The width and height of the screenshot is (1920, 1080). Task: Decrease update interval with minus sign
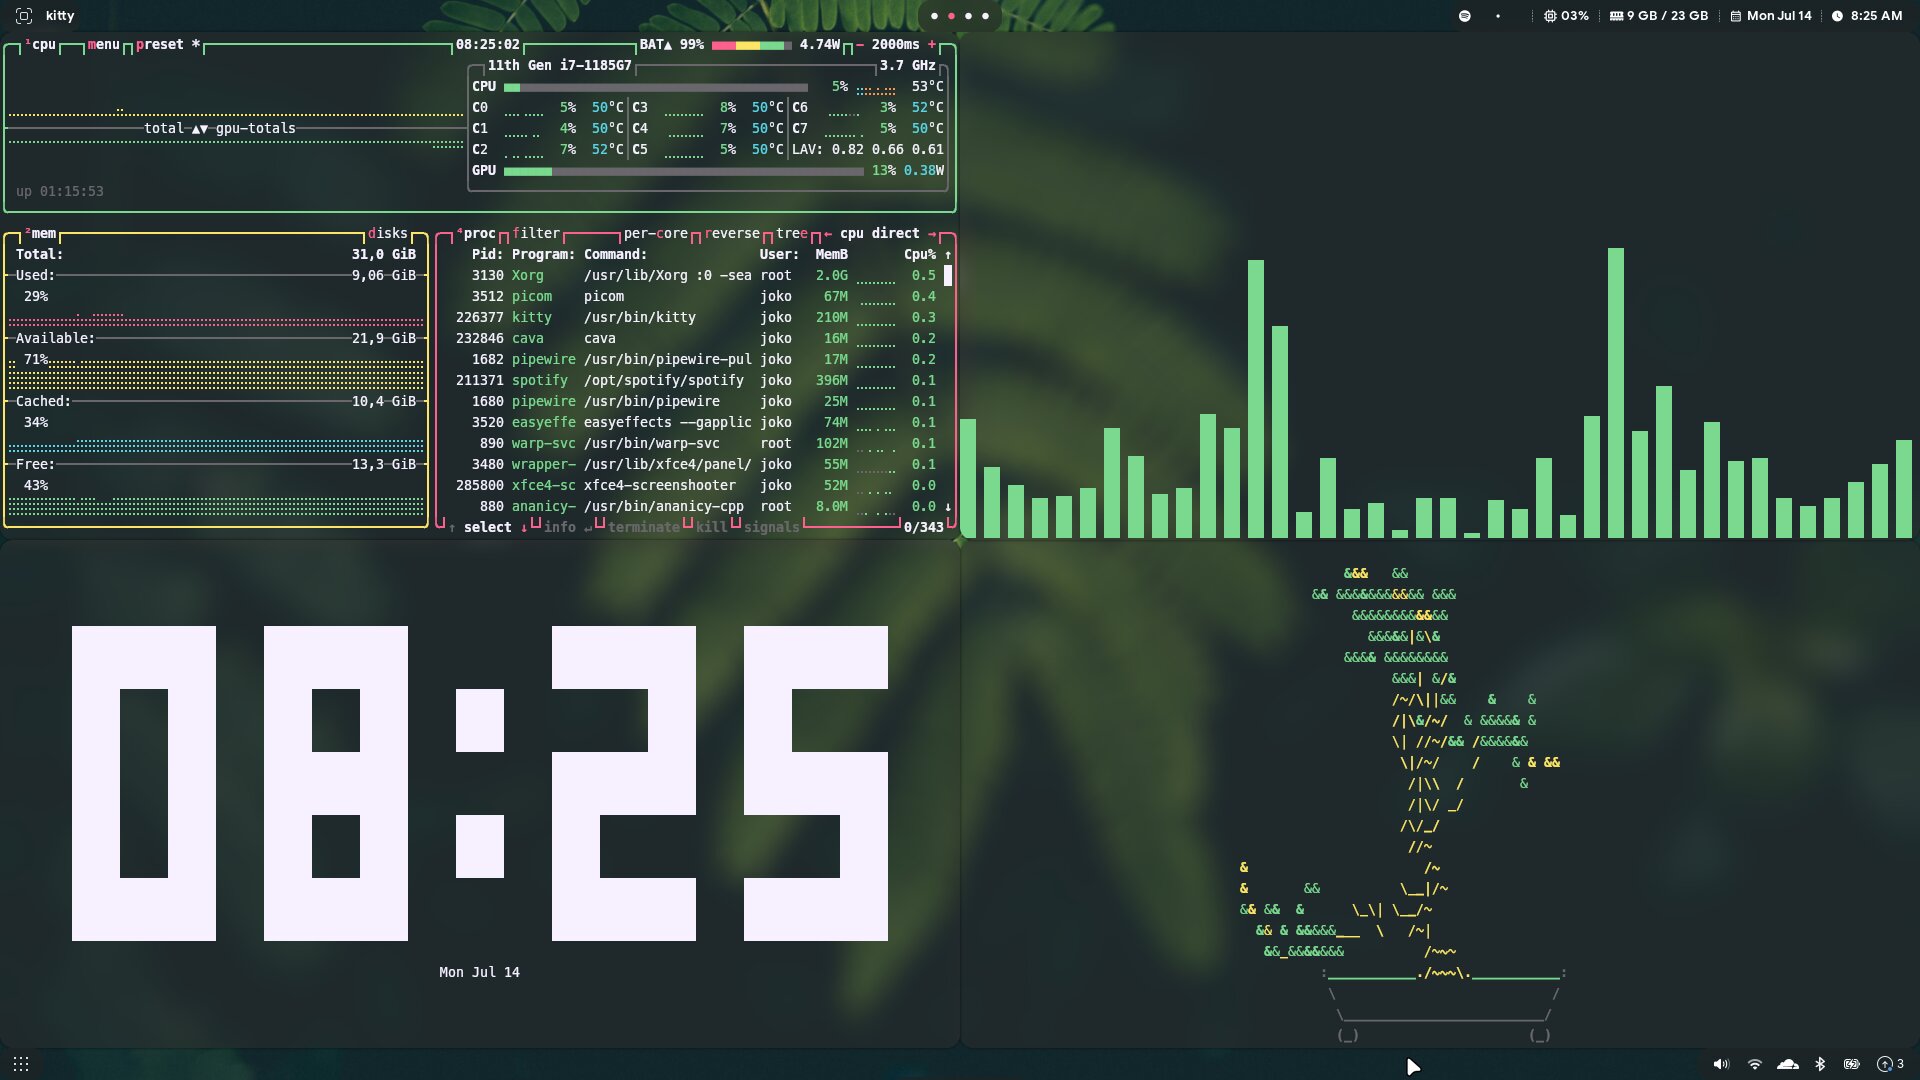click(x=860, y=44)
